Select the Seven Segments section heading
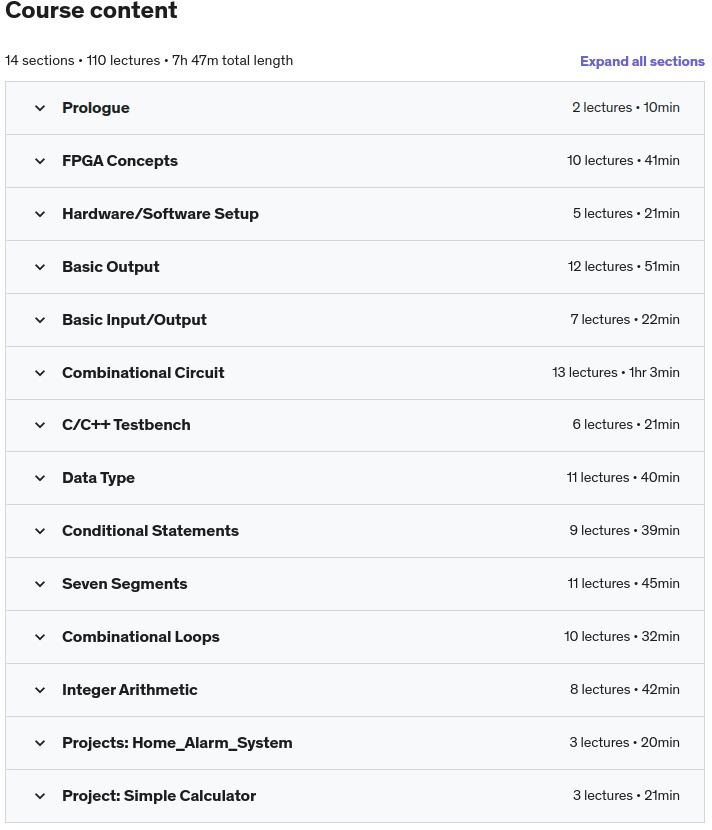 coord(124,584)
